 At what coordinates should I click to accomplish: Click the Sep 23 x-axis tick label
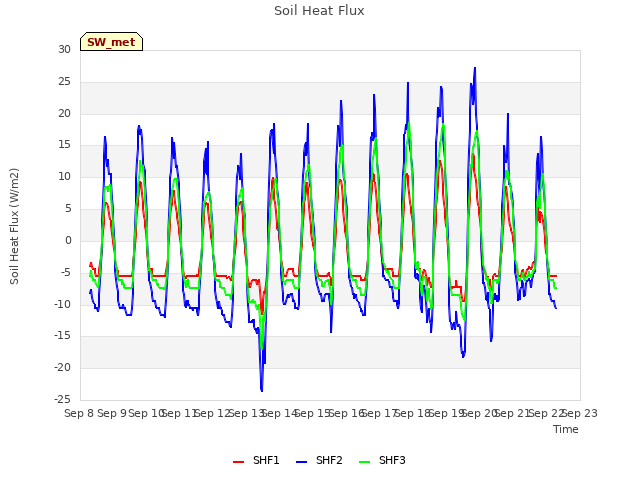tap(580, 413)
